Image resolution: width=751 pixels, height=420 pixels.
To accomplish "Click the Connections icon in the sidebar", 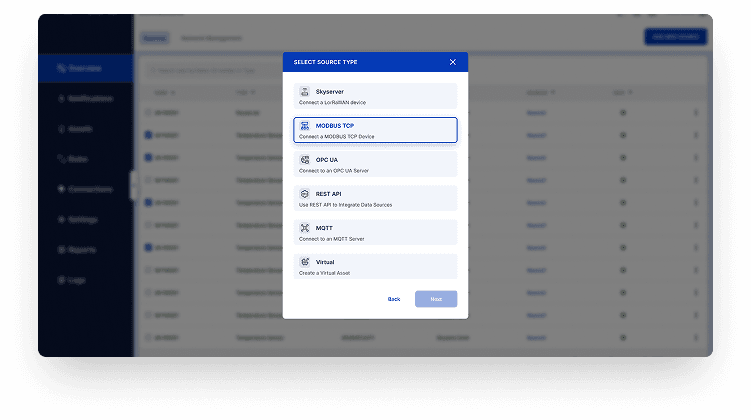I will click(x=61, y=189).
